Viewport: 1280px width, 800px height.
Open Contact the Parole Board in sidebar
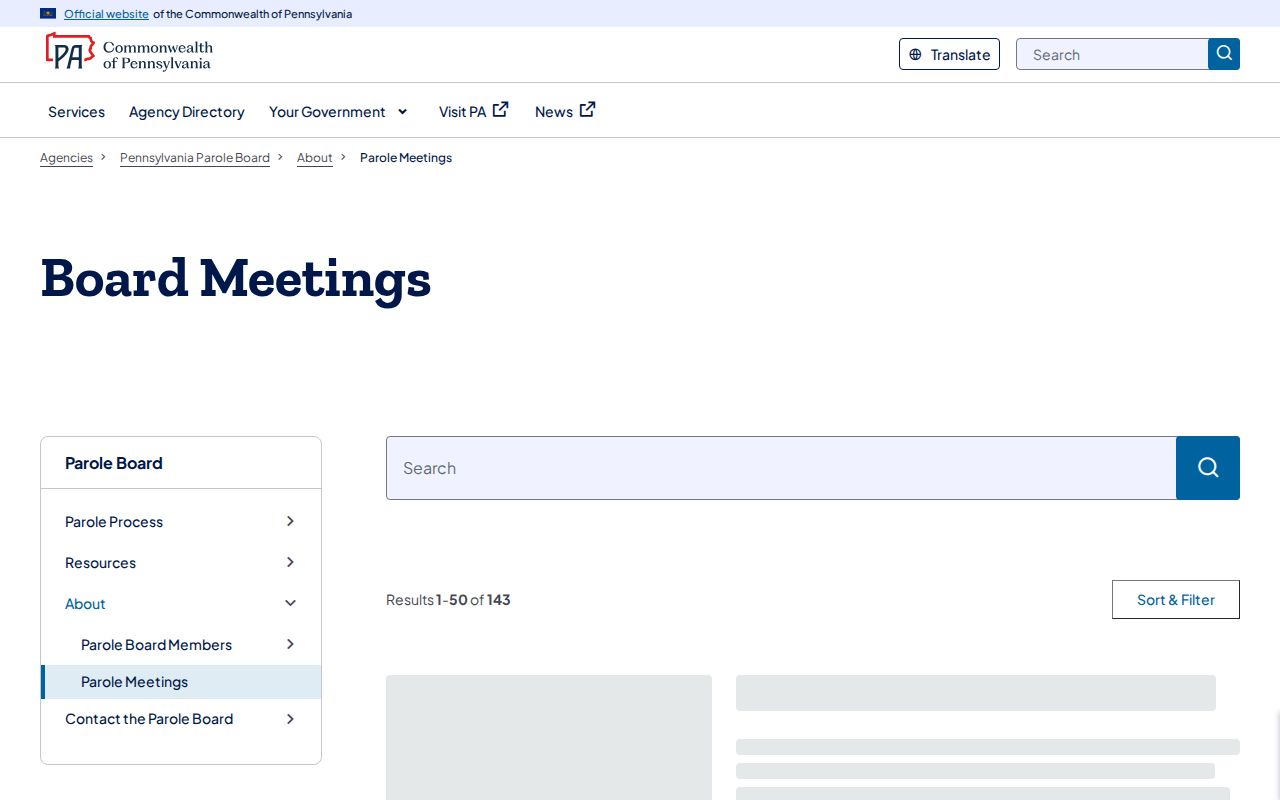149,719
